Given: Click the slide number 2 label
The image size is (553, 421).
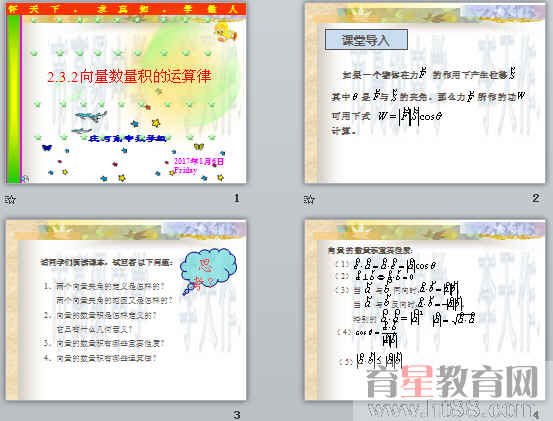Looking at the screenshot, I should point(536,198).
